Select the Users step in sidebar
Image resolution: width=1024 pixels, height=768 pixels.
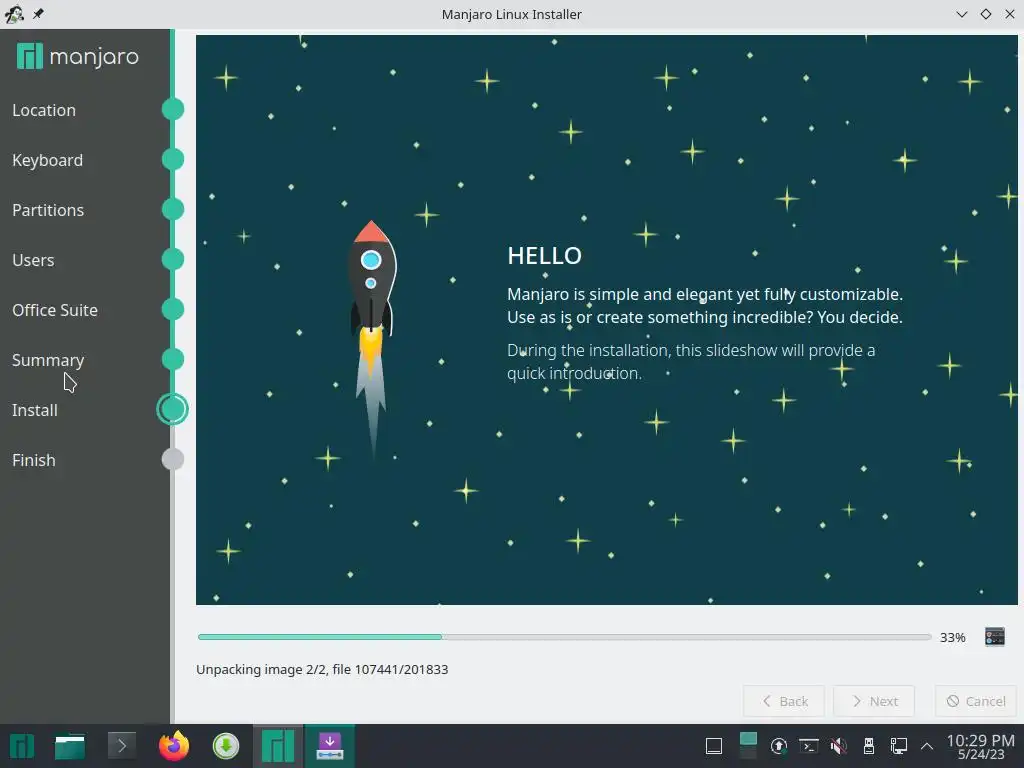pos(33,260)
